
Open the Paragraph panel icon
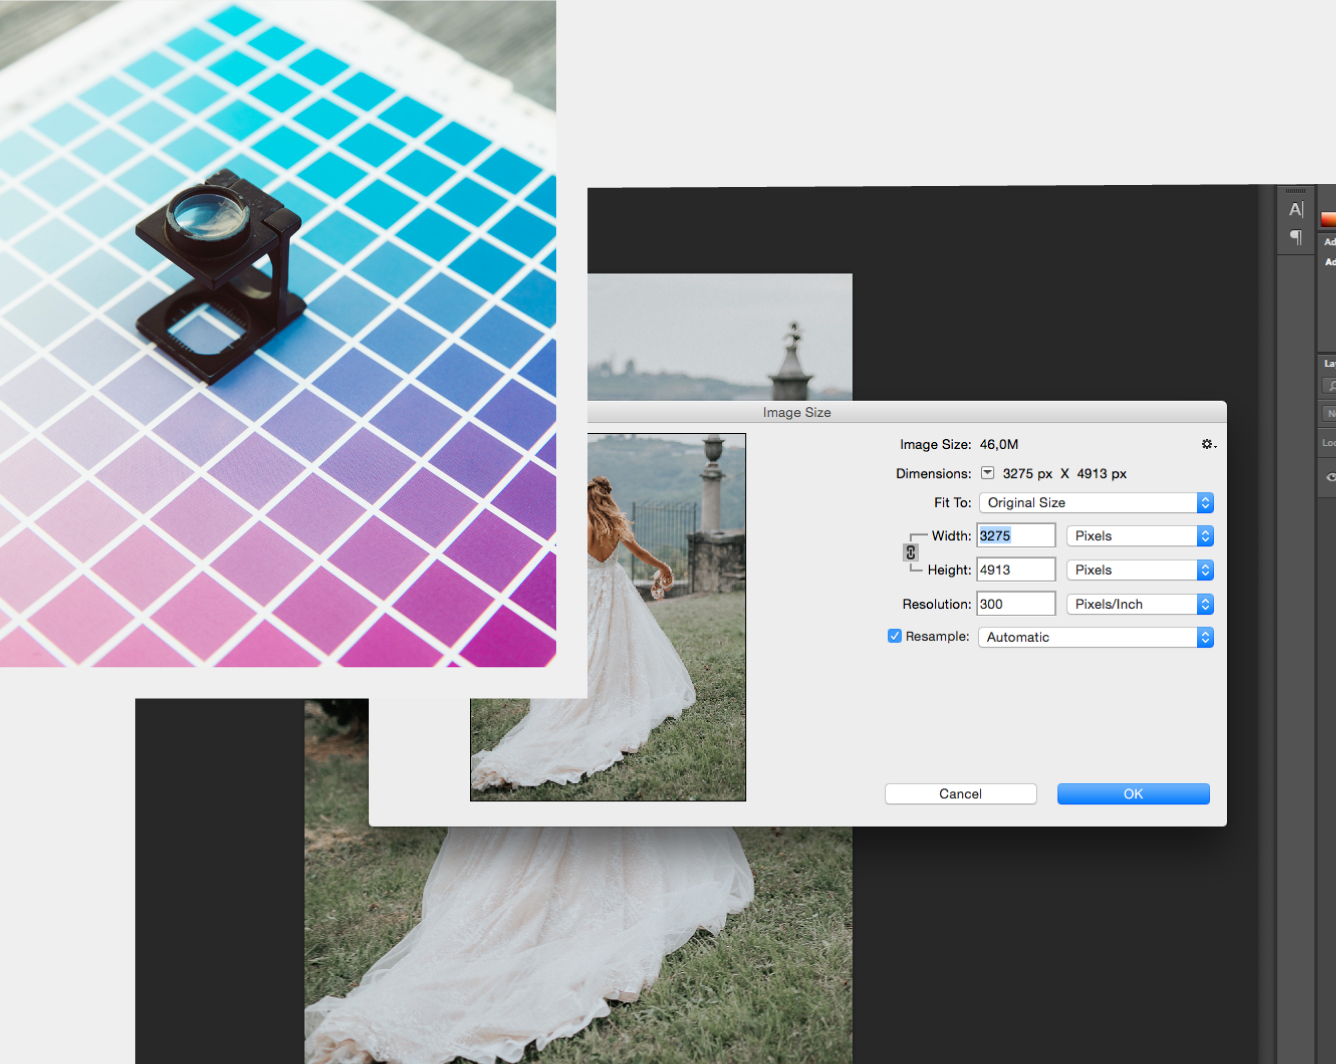(1296, 237)
